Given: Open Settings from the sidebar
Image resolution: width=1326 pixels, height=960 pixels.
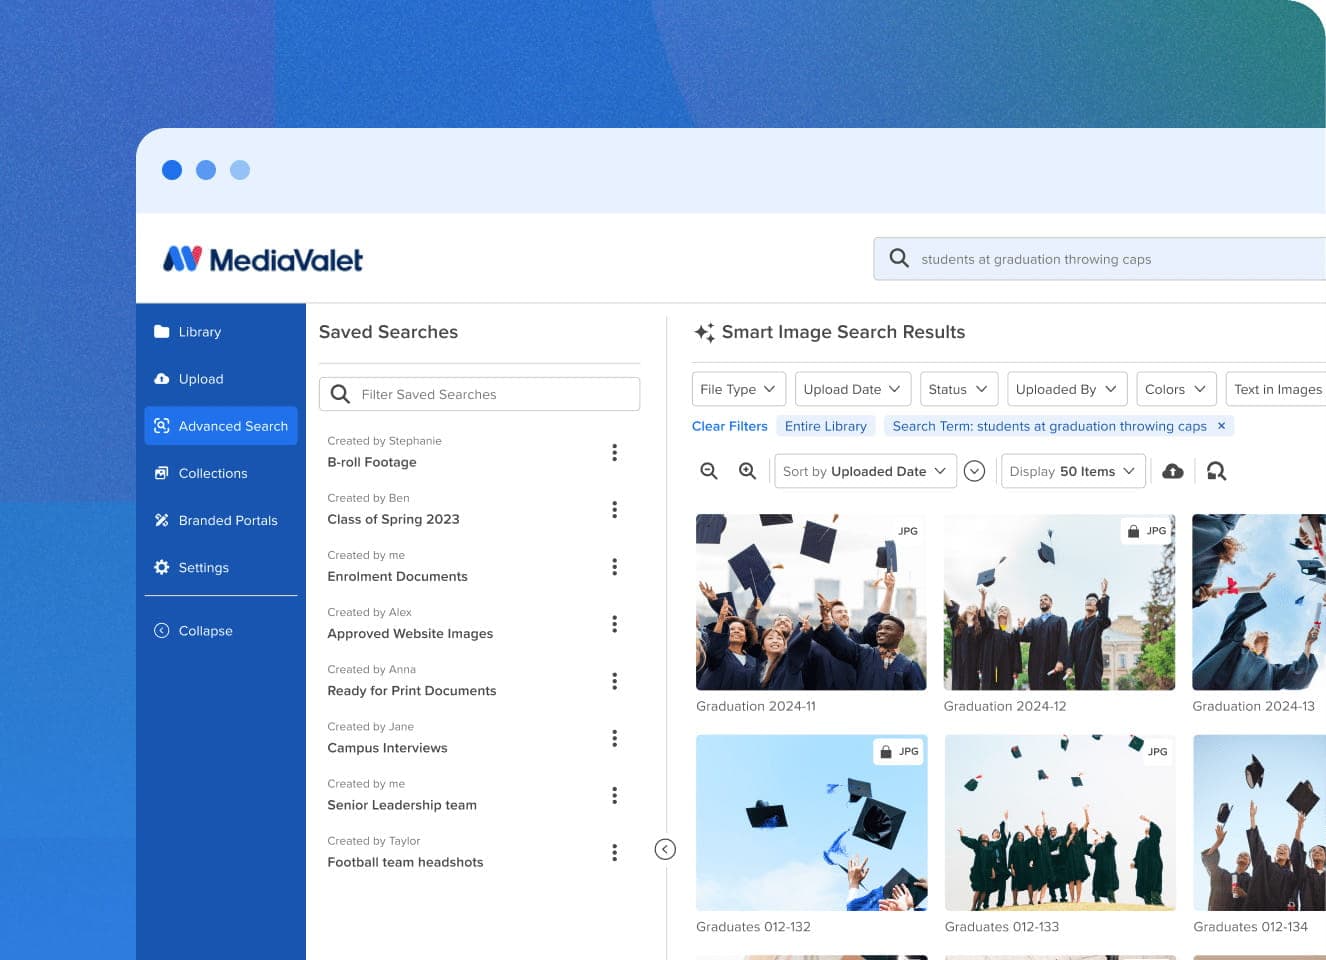Looking at the screenshot, I should 204,567.
